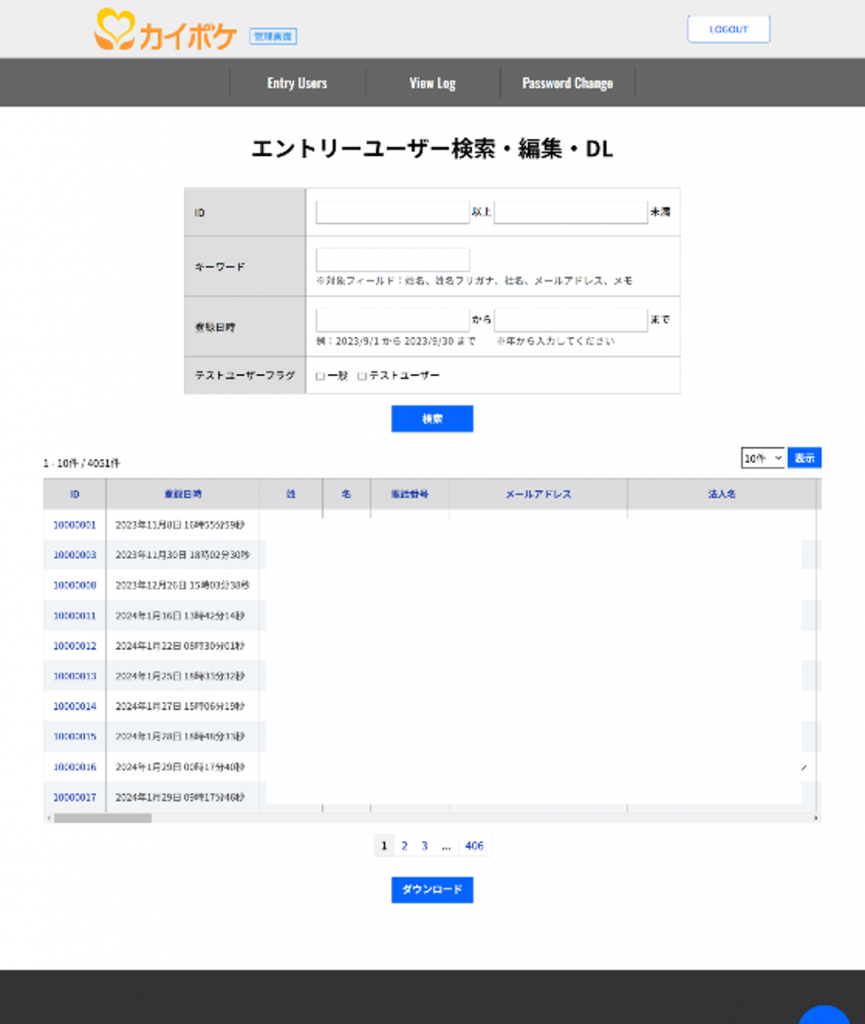Click the LOGOUT button
This screenshot has height=1024, width=865.
coord(728,29)
